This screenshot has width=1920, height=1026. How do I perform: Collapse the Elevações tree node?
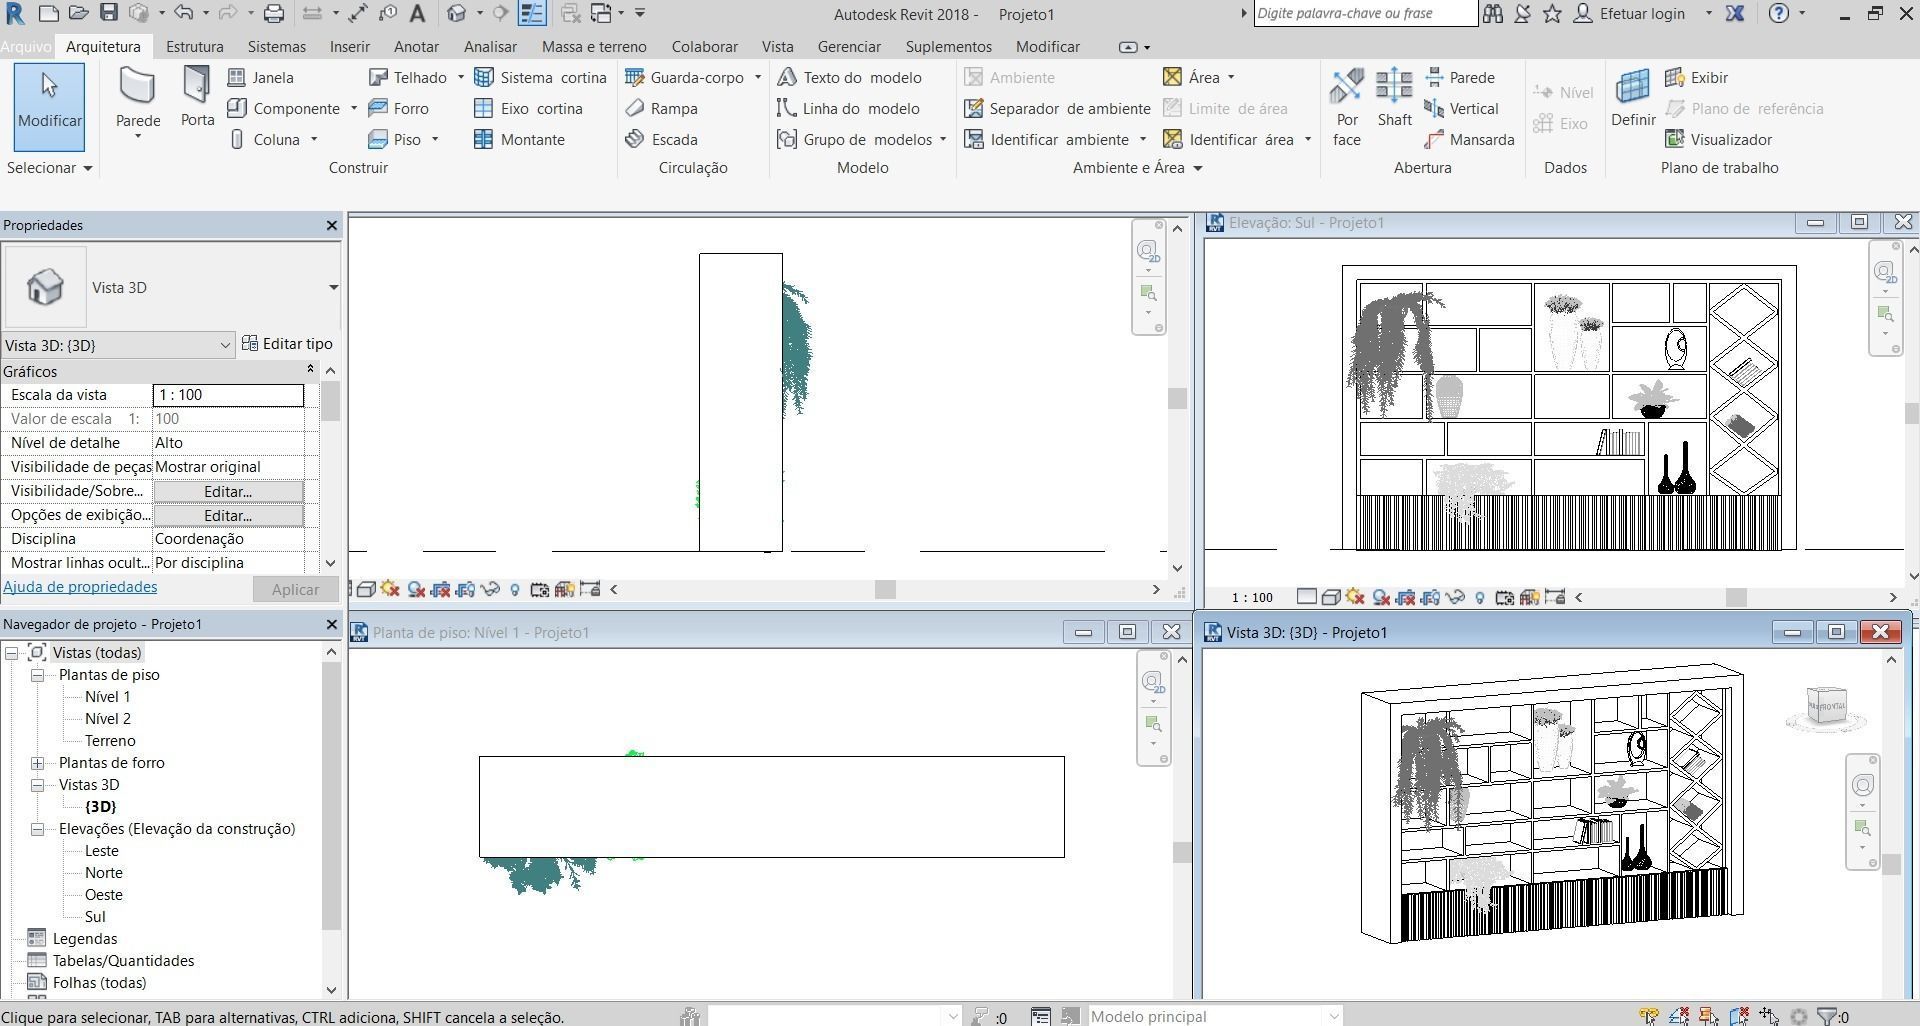(x=37, y=829)
